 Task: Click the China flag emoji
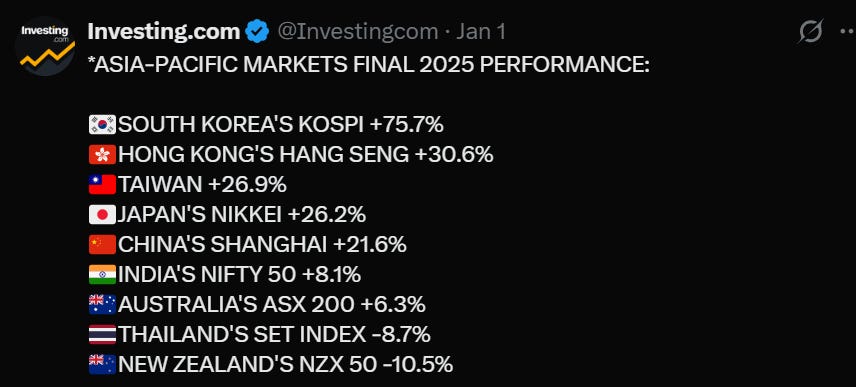[102, 245]
